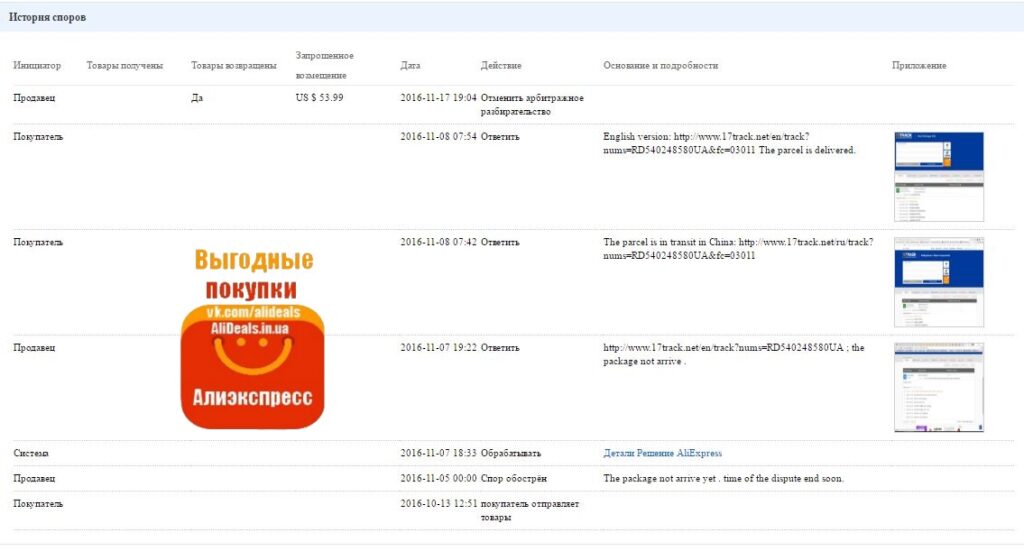This screenshot has height=551, width=1024.
Task: Select 'Покупатель' in the 2016-10-13 row
Action: coord(38,504)
